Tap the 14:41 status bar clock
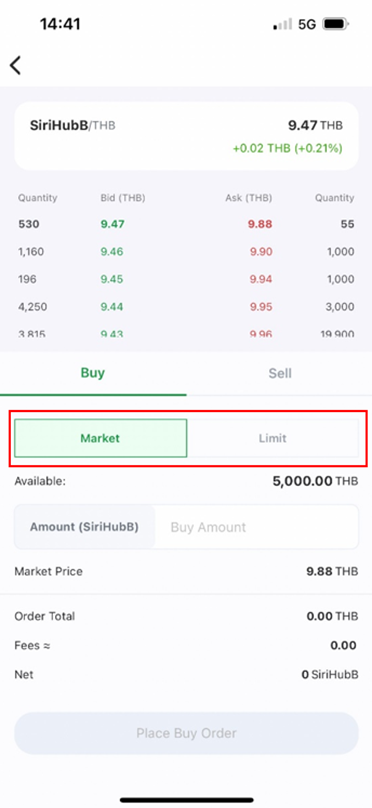This screenshot has width=372, height=808. click(62, 24)
